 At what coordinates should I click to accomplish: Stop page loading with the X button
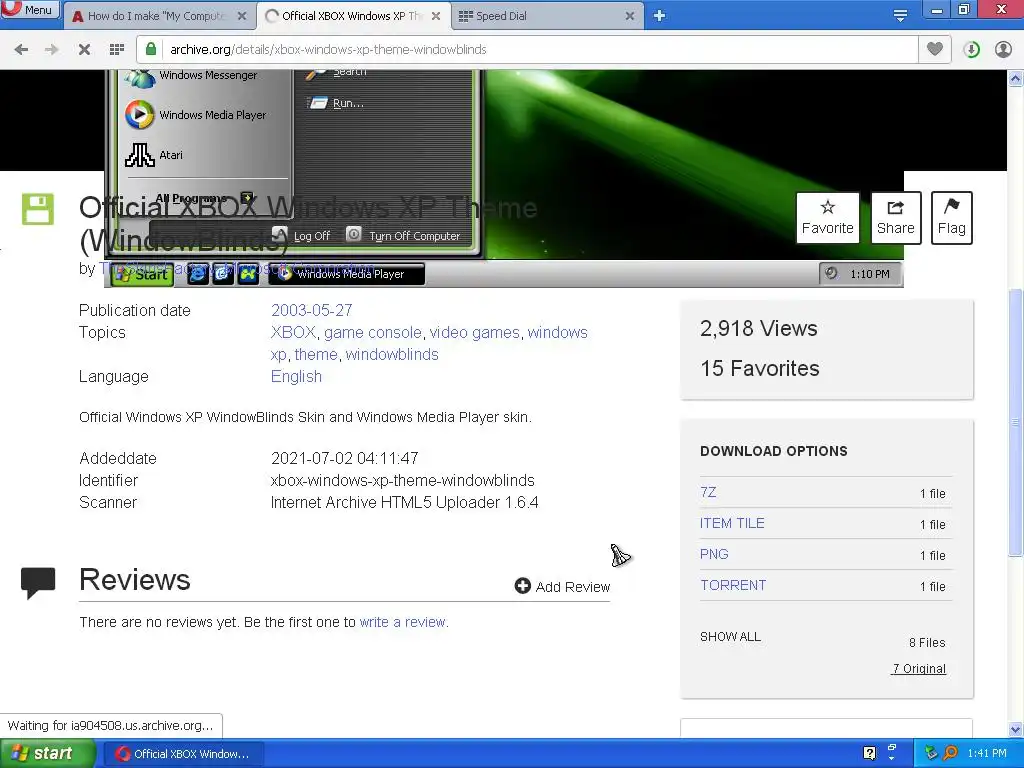(x=84, y=50)
